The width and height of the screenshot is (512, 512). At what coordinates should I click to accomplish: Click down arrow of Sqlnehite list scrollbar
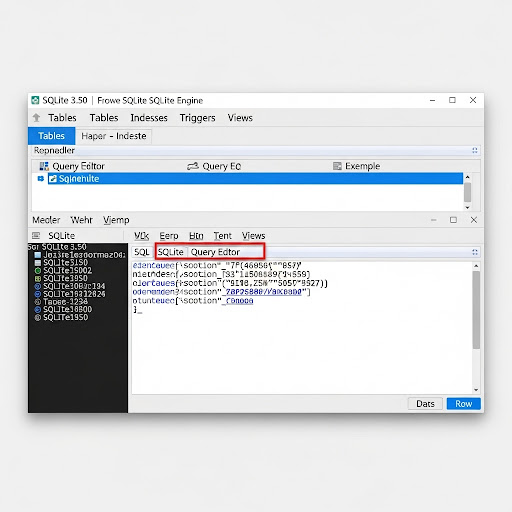point(467,207)
